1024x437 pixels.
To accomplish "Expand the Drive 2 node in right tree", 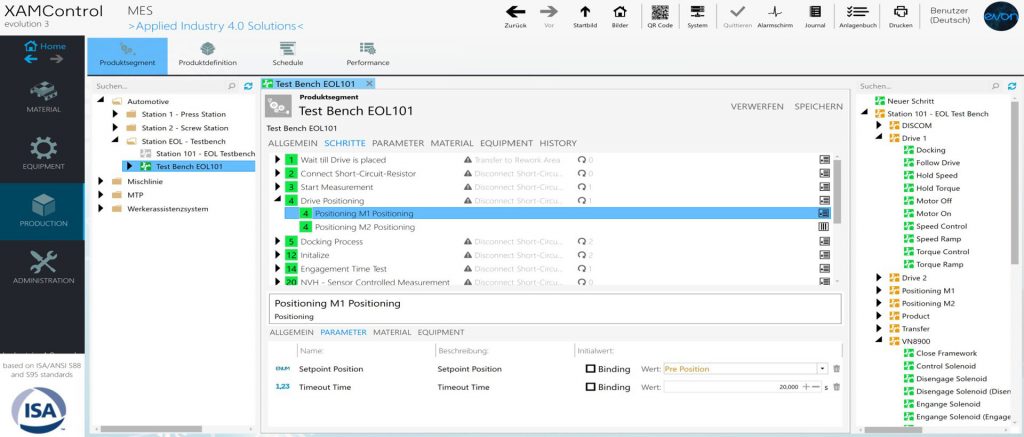I will (x=880, y=278).
